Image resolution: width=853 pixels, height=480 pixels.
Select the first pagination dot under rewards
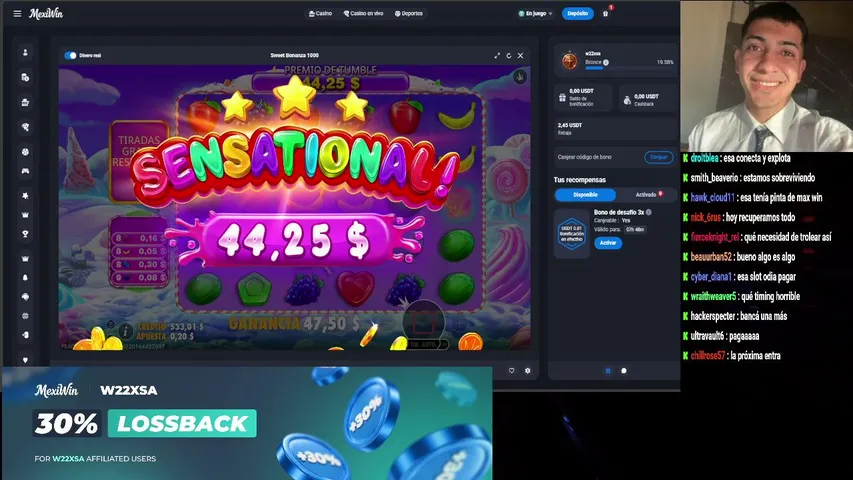click(608, 371)
